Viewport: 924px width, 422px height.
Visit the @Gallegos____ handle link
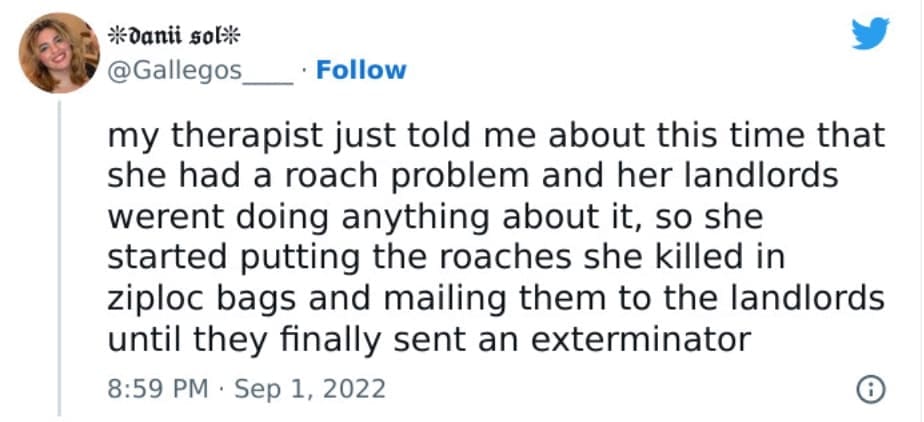tap(200, 71)
